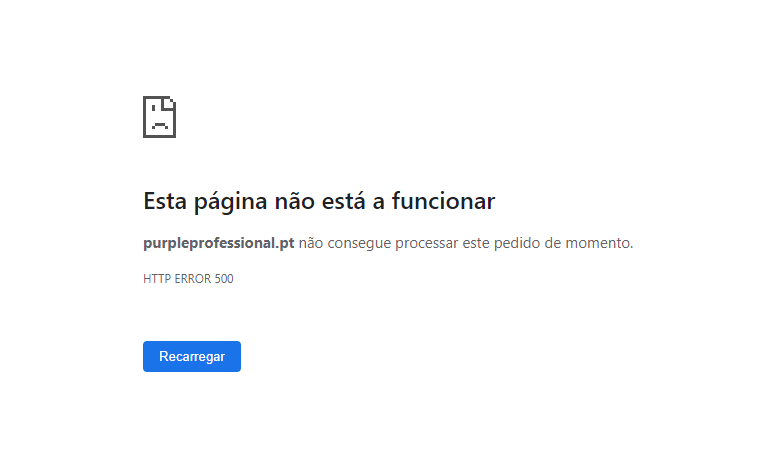
Task: Click the sad page error icon
Action: tap(159, 117)
